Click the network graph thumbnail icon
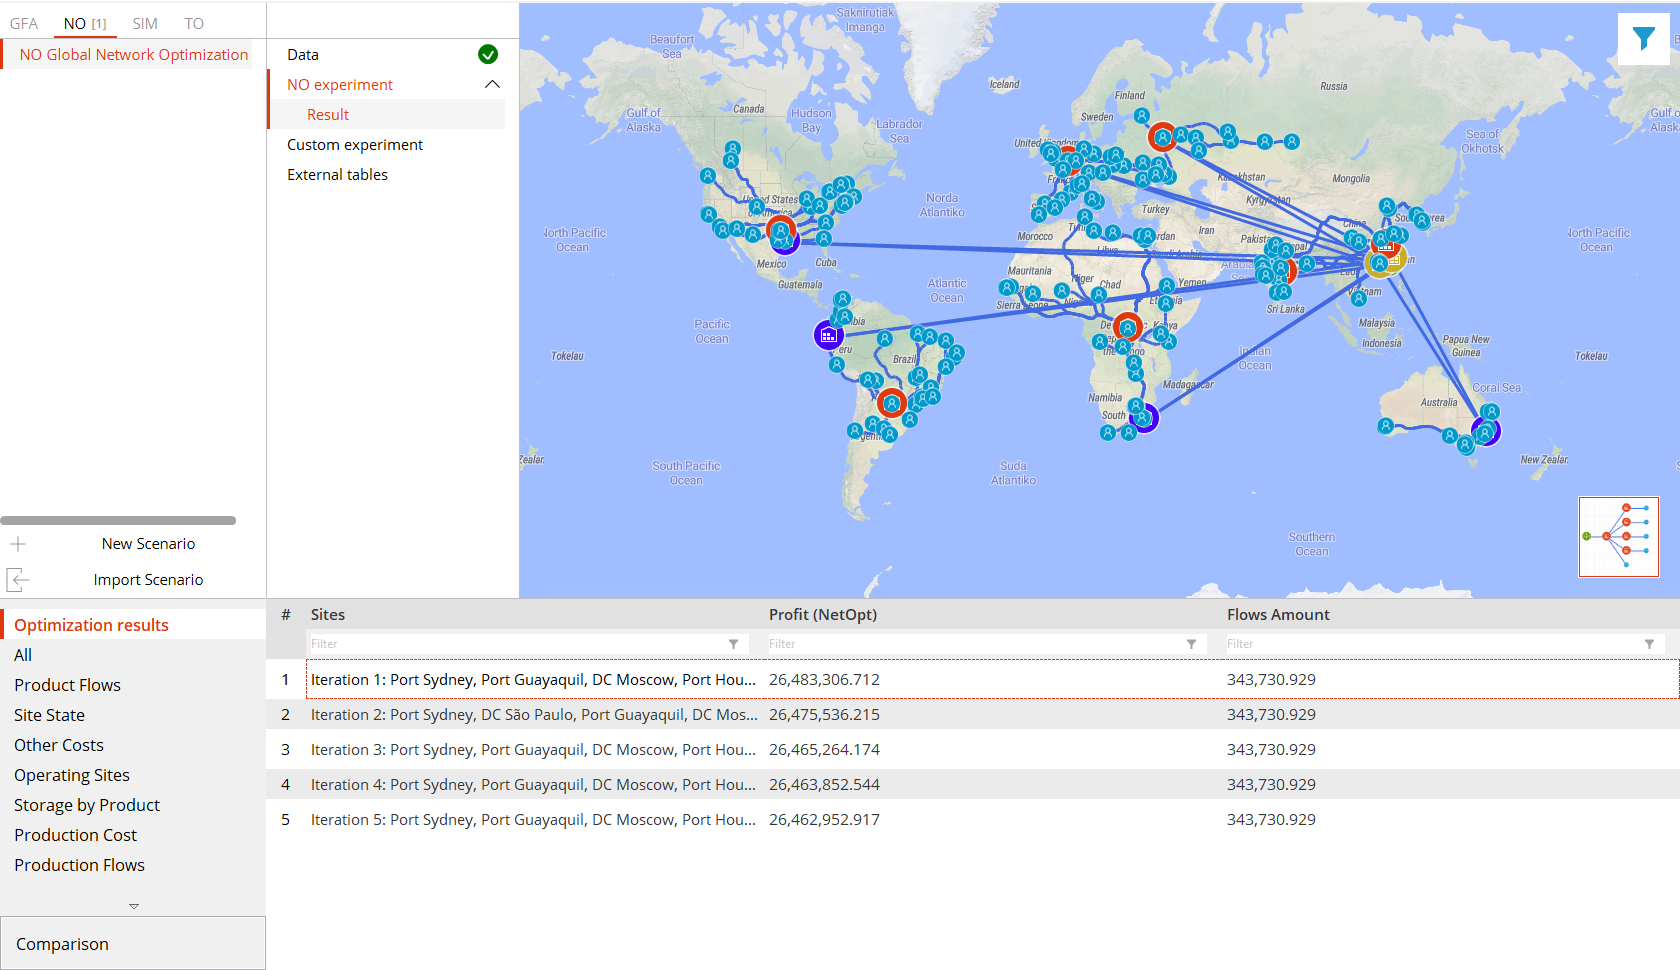This screenshot has height=970, width=1680. coord(1618,537)
